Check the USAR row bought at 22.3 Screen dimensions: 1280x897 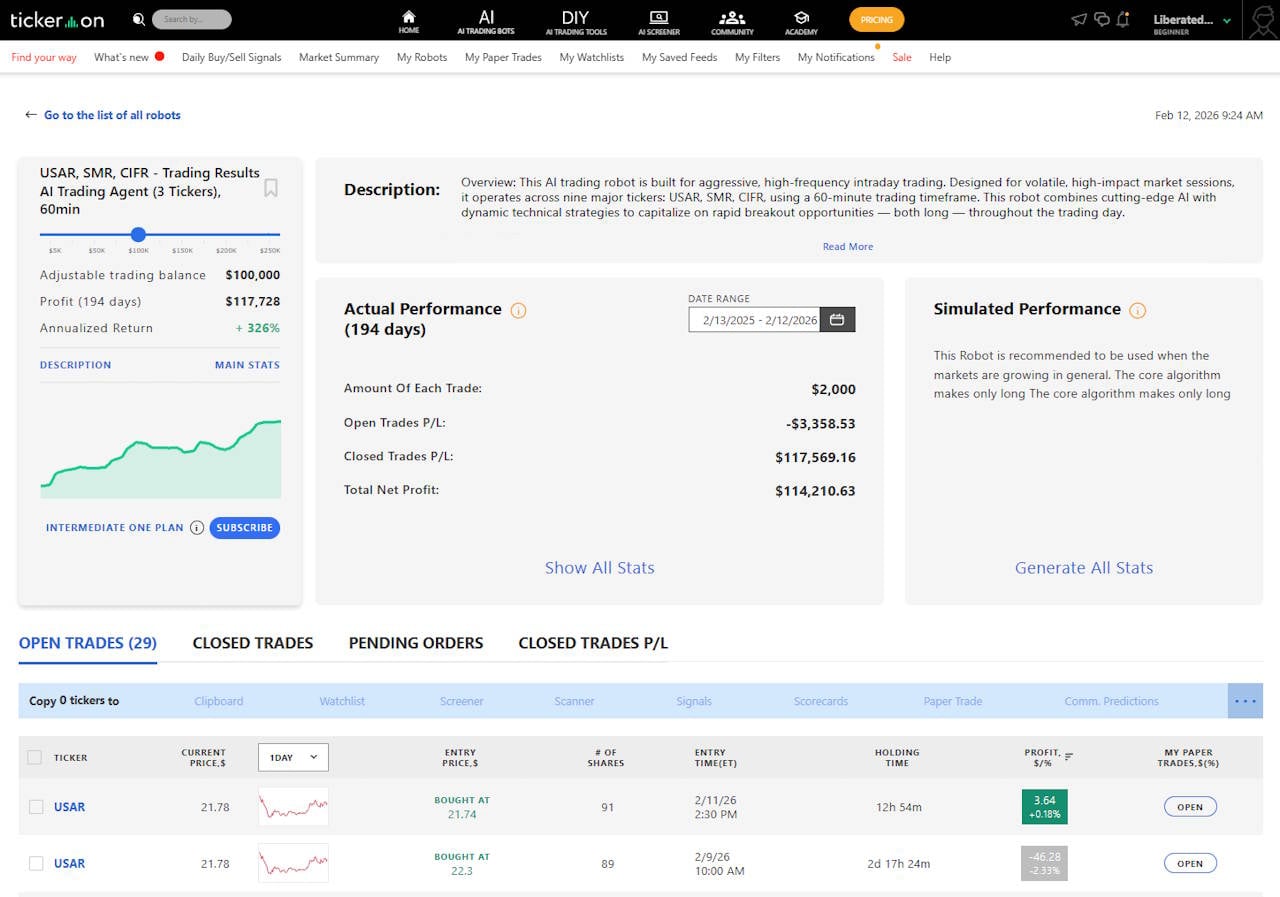tap(36, 863)
